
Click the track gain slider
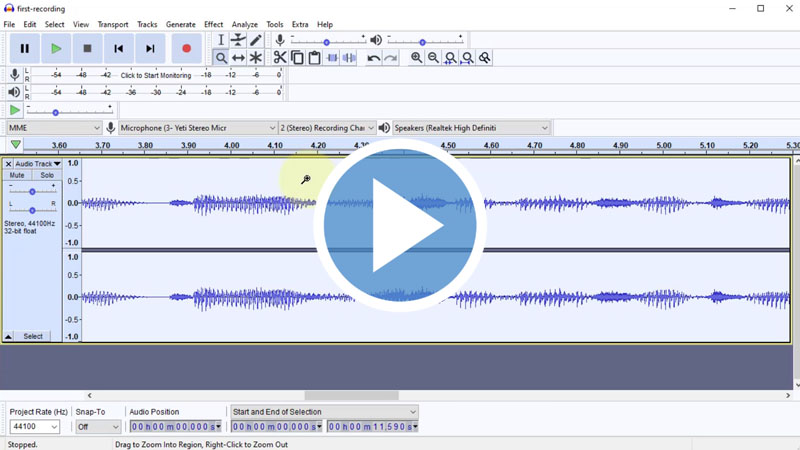tap(32, 191)
